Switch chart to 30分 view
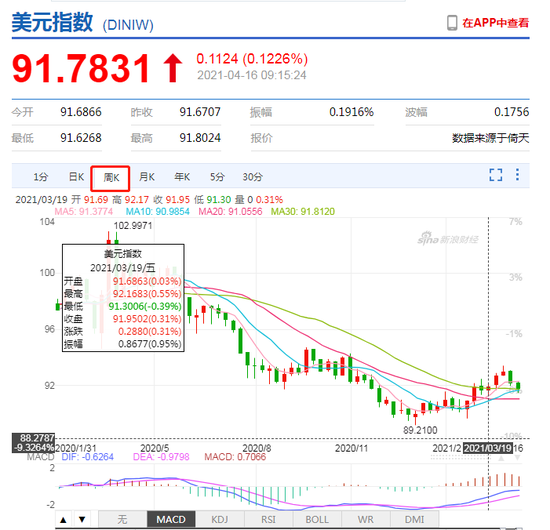The image size is (550, 530). click(x=253, y=177)
